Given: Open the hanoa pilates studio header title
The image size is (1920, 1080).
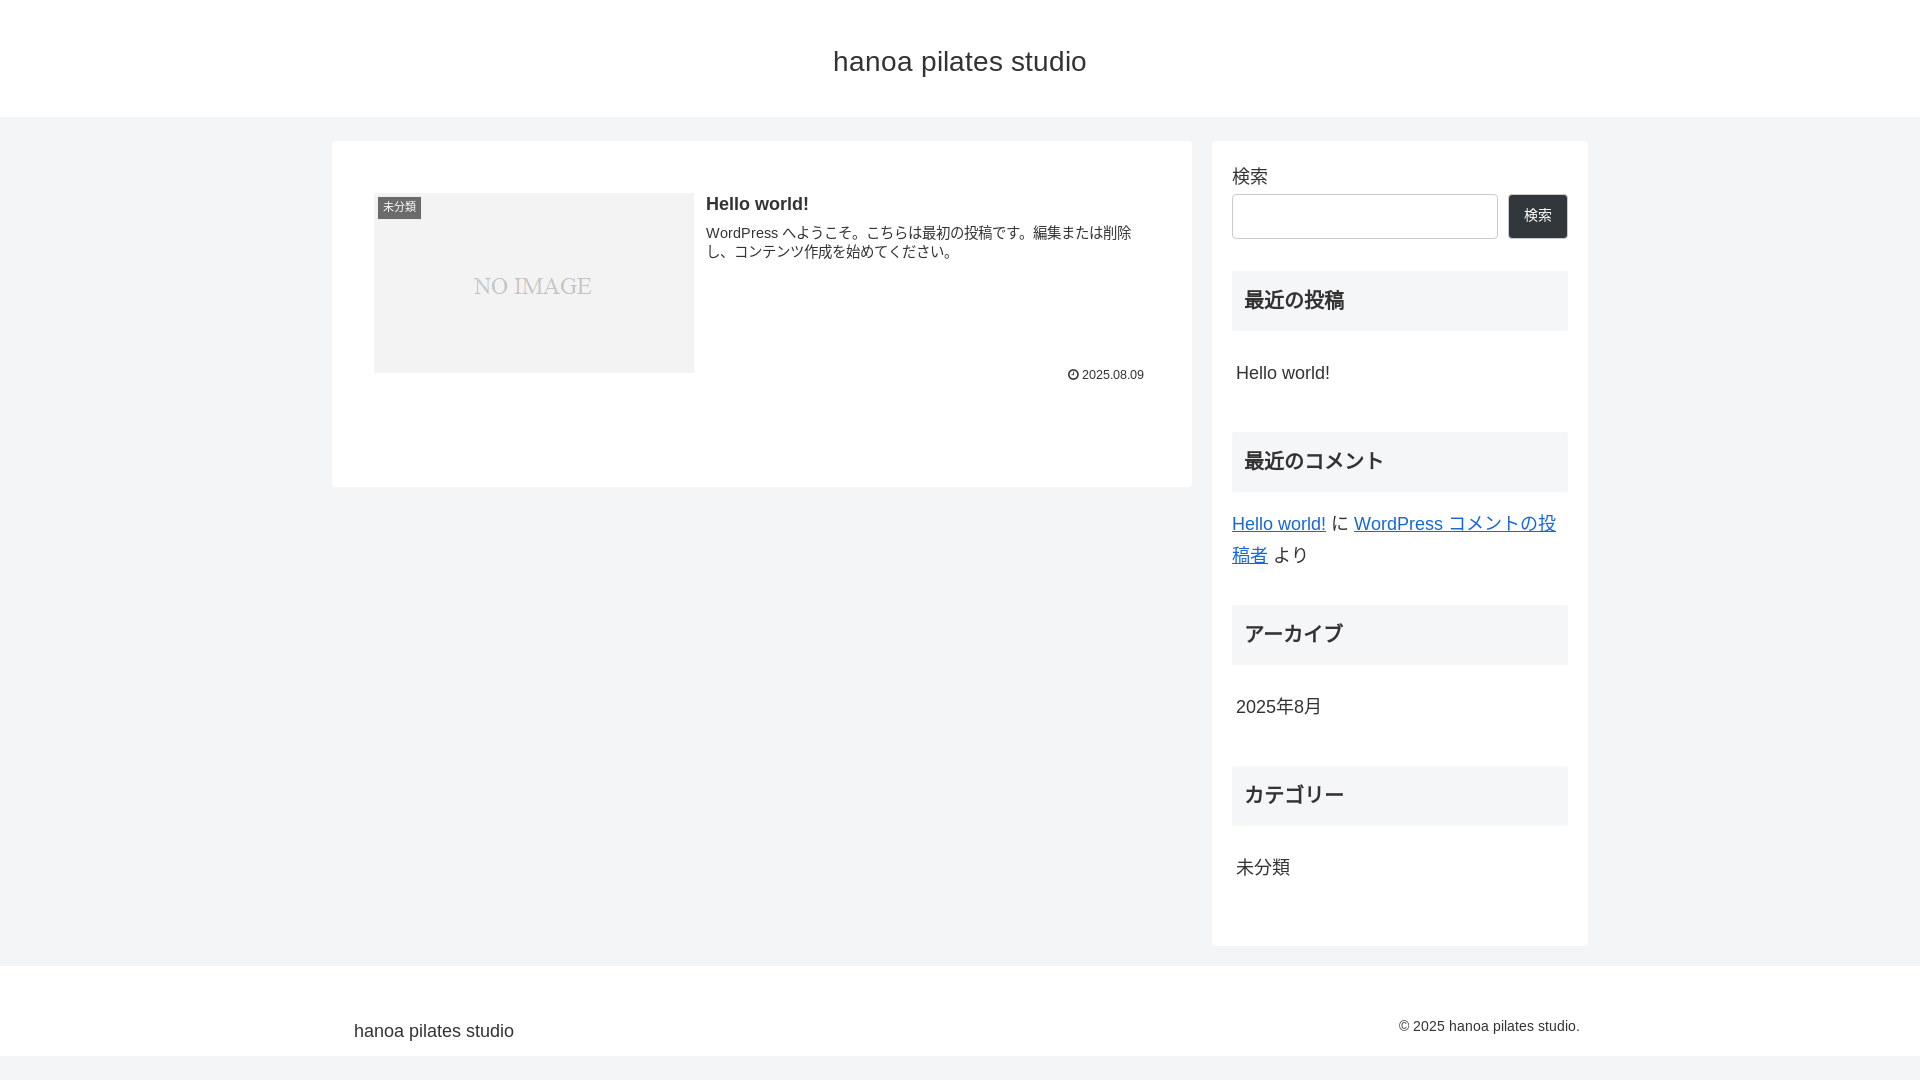Looking at the screenshot, I should point(959,62).
